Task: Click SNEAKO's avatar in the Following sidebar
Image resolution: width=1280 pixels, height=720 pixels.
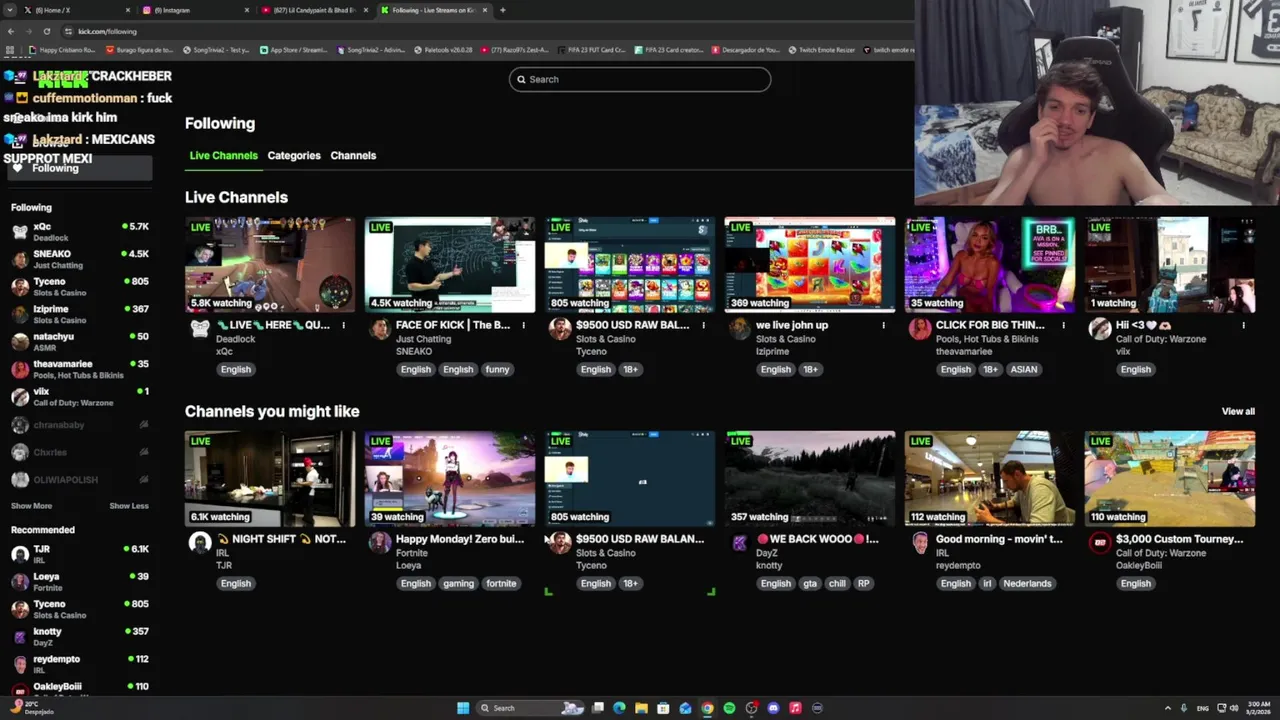Action: (20, 259)
